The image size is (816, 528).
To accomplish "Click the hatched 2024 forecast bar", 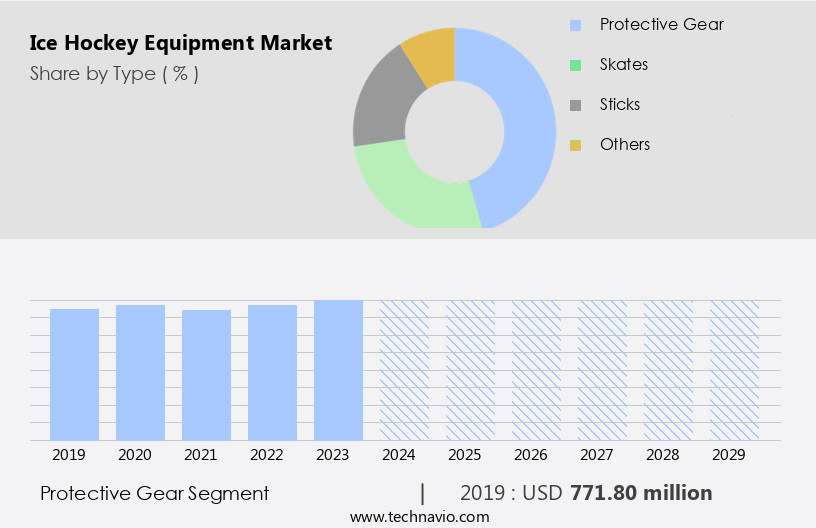I will tap(405, 370).
